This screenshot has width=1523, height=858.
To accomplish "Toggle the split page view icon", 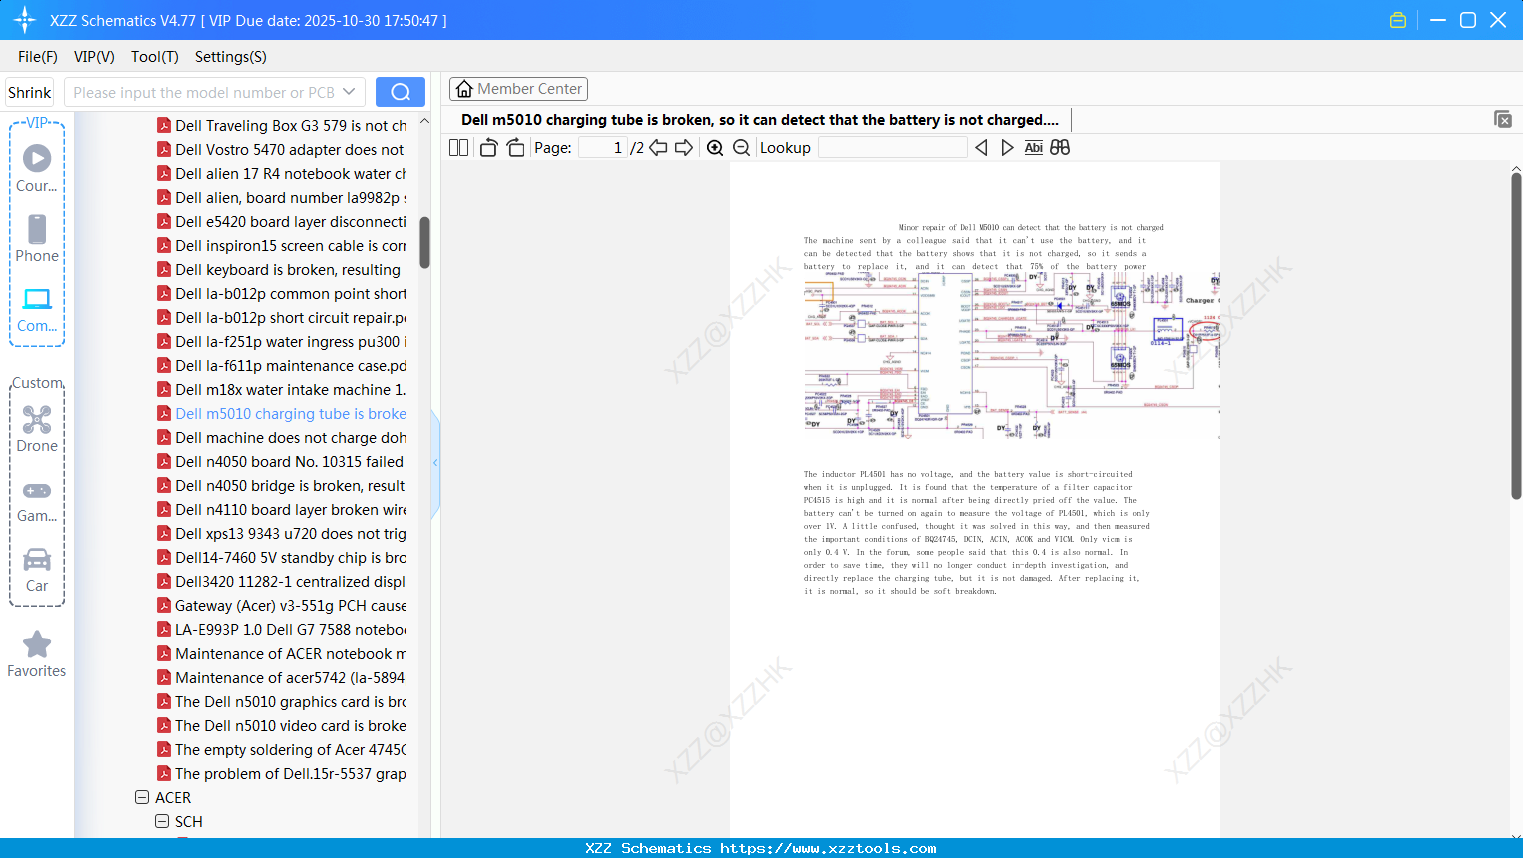I will point(459,148).
